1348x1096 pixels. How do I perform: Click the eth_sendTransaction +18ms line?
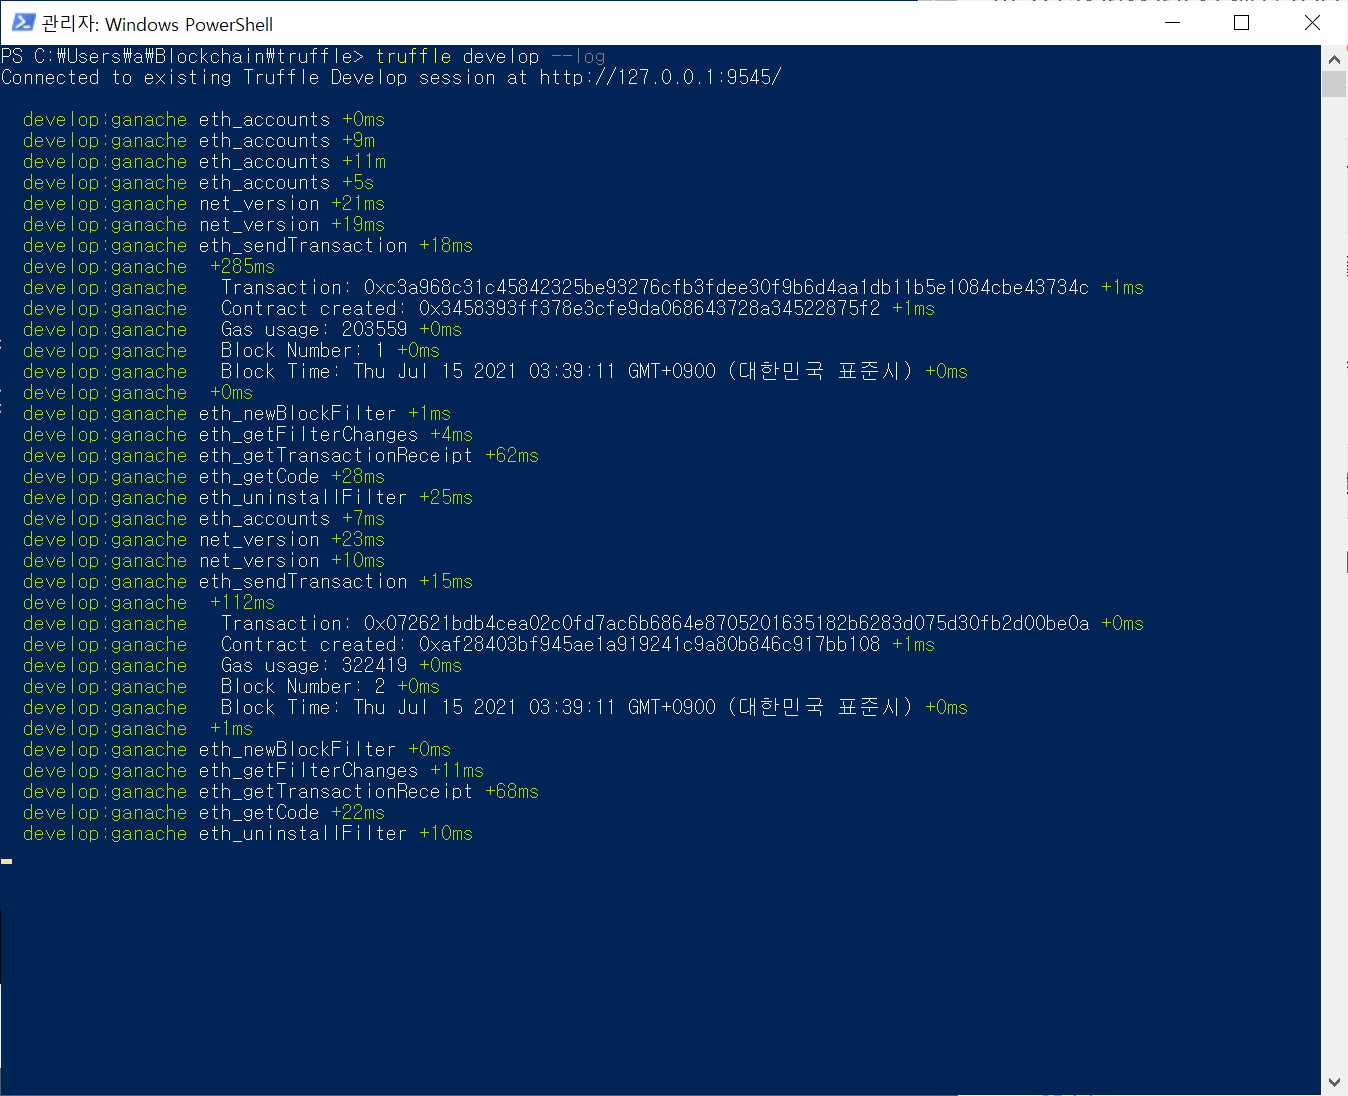click(x=248, y=245)
